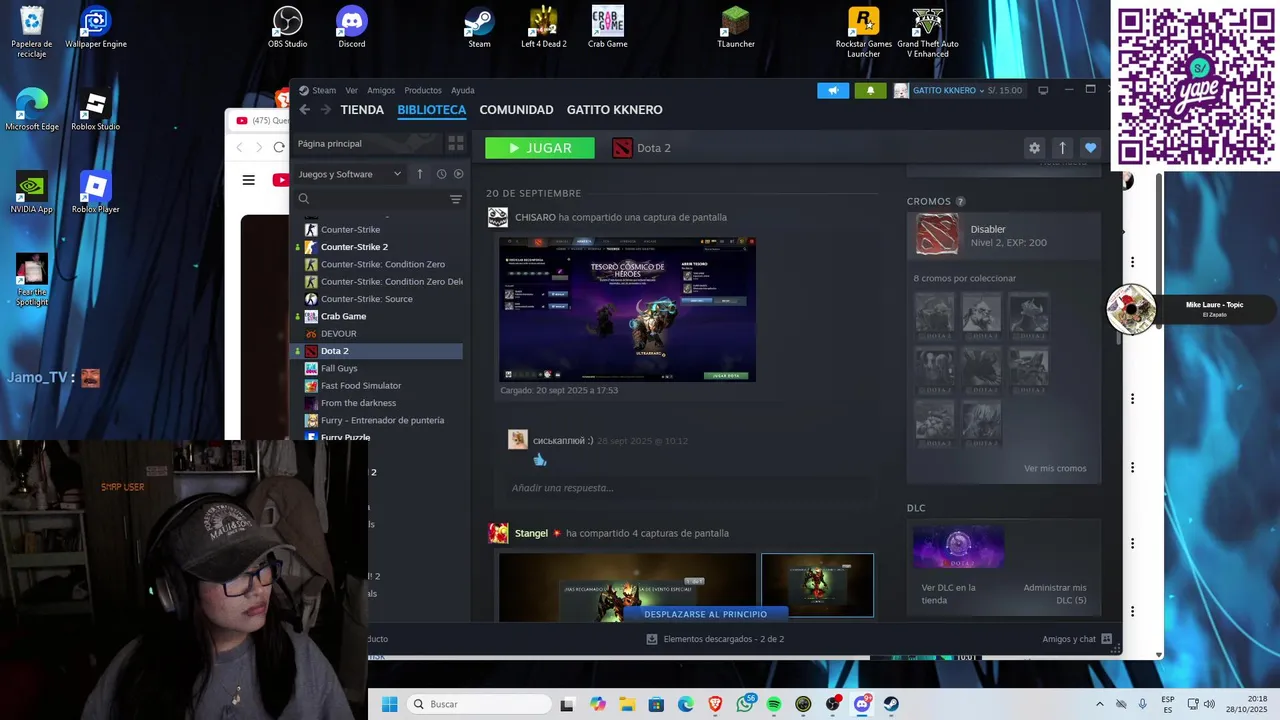Open Juegos y Software dropdown
The height and width of the screenshot is (720, 1280).
(350, 174)
